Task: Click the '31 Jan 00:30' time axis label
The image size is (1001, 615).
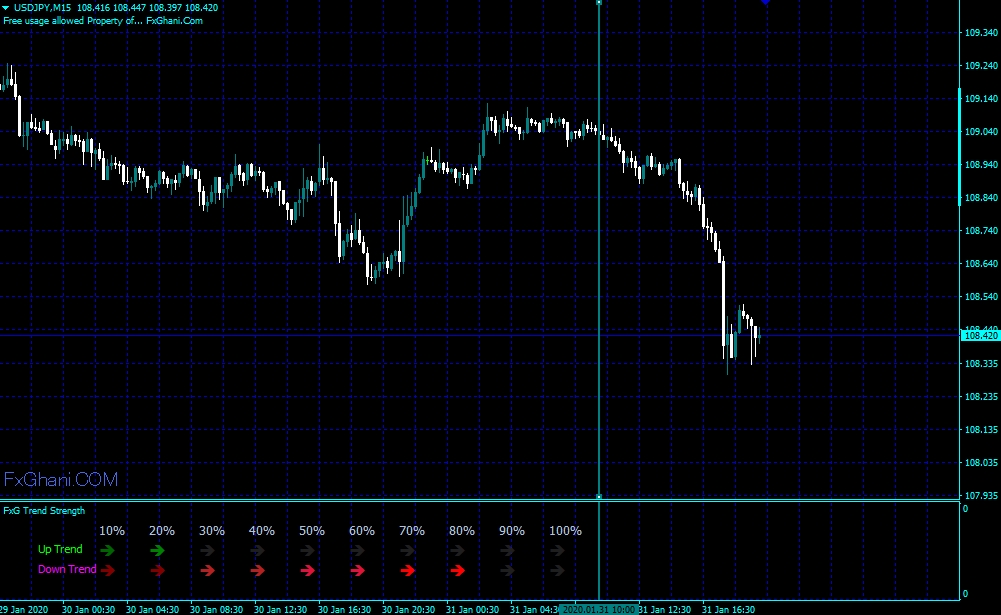Action: [x=472, y=609]
